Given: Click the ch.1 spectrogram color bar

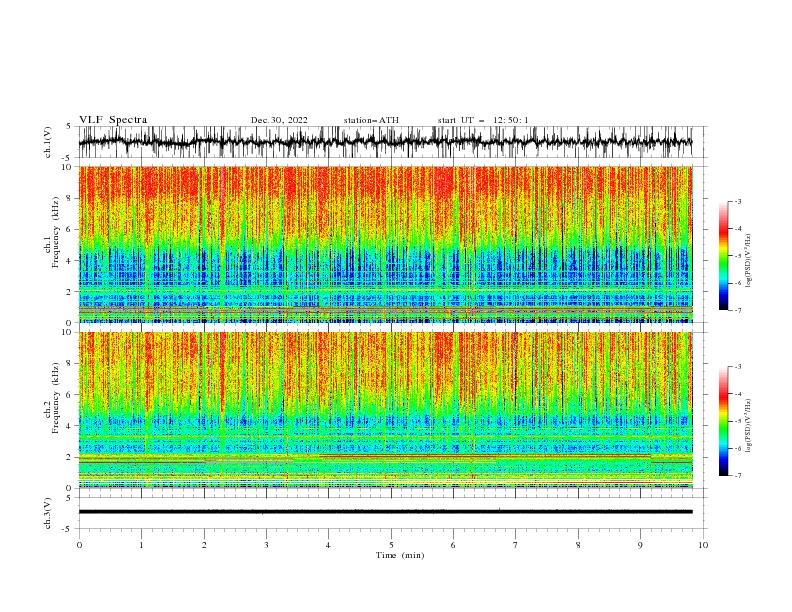Looking at the screenshot, I should click(723, 256).
